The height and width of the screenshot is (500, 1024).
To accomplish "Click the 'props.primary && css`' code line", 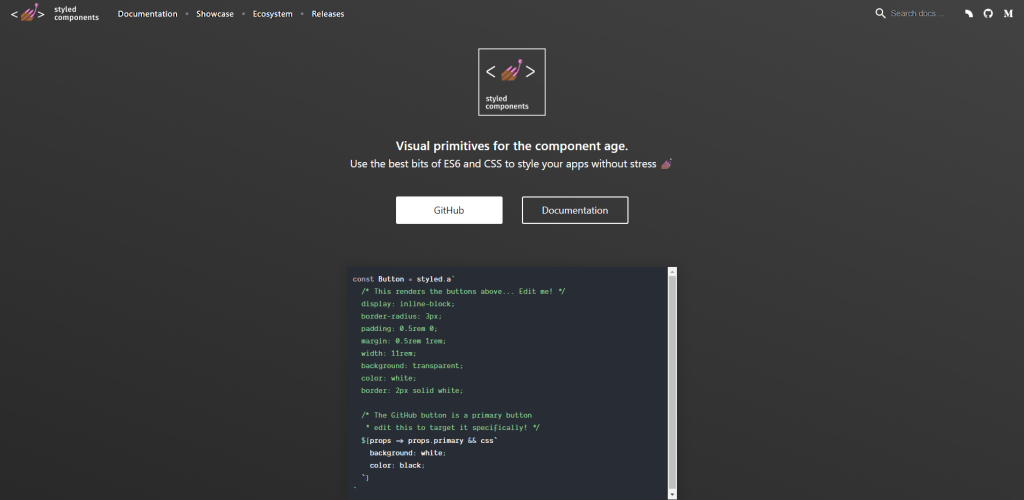I will [x=429, y=441].
